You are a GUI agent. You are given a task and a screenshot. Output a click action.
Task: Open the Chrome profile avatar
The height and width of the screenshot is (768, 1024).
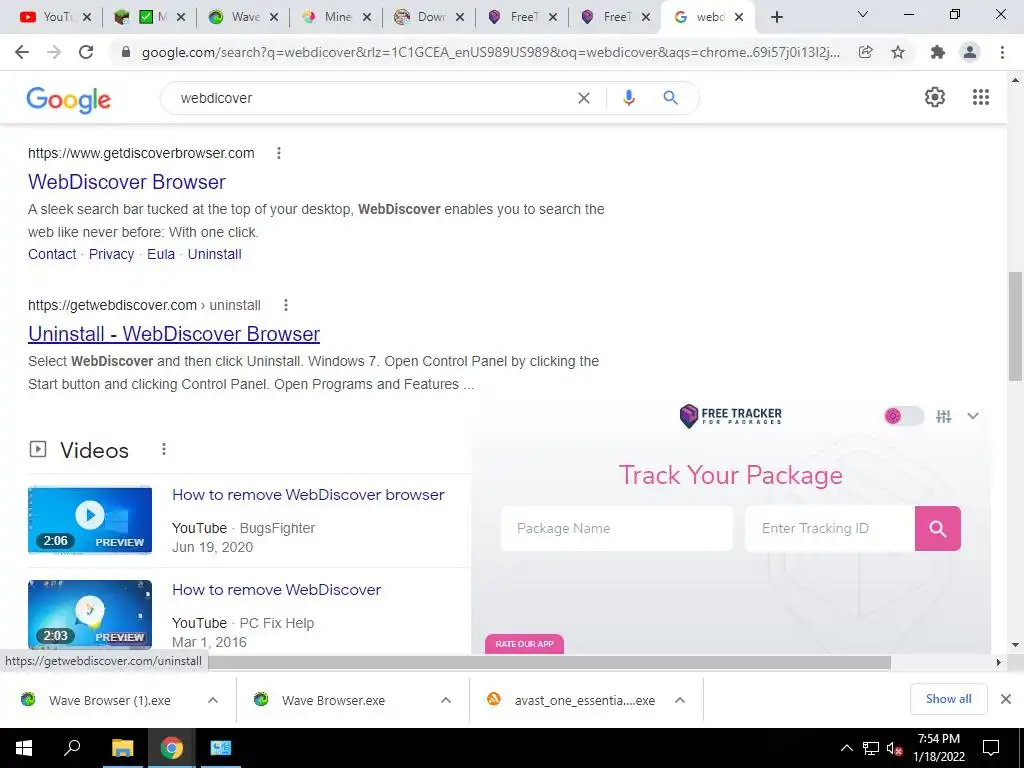(970, 52)
